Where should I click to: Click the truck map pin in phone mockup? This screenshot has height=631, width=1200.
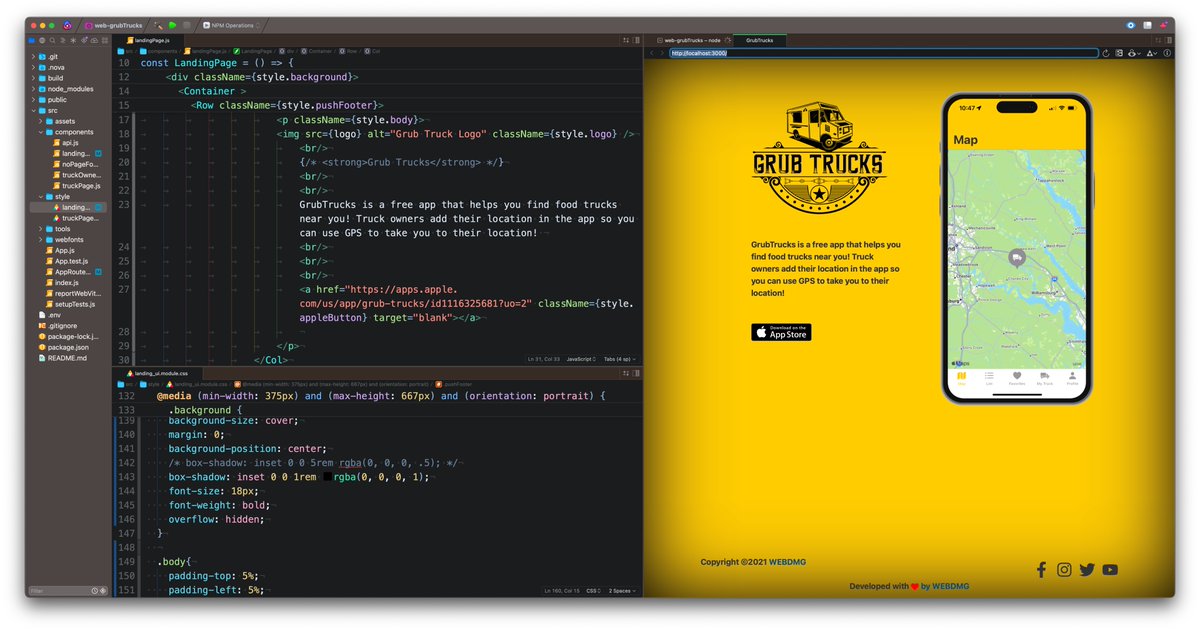(1016, 257)
